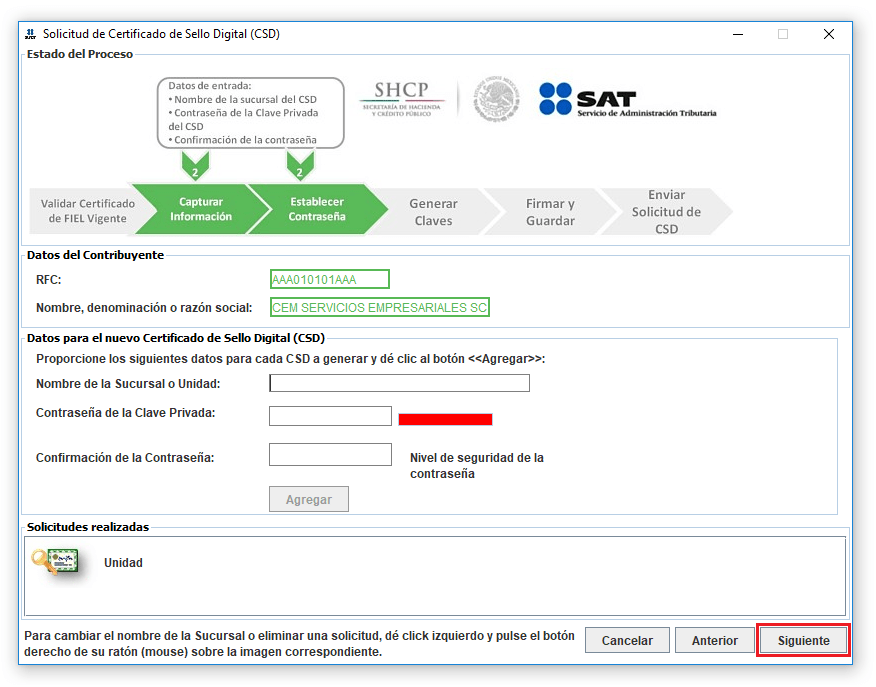Click the Mexican national seal emblem
The height and width of the screenshot is (687, 876).
[496, 99]
